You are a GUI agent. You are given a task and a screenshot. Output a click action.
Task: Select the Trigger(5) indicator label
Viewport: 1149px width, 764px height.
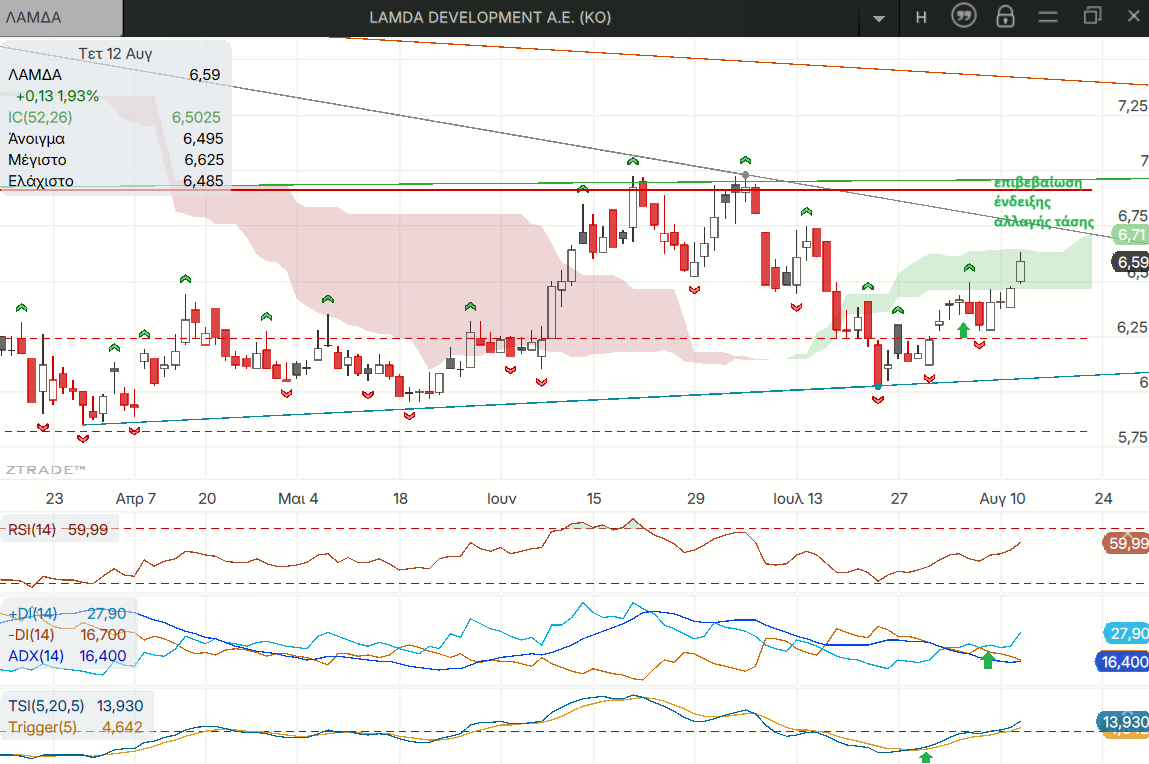point(43,727)
